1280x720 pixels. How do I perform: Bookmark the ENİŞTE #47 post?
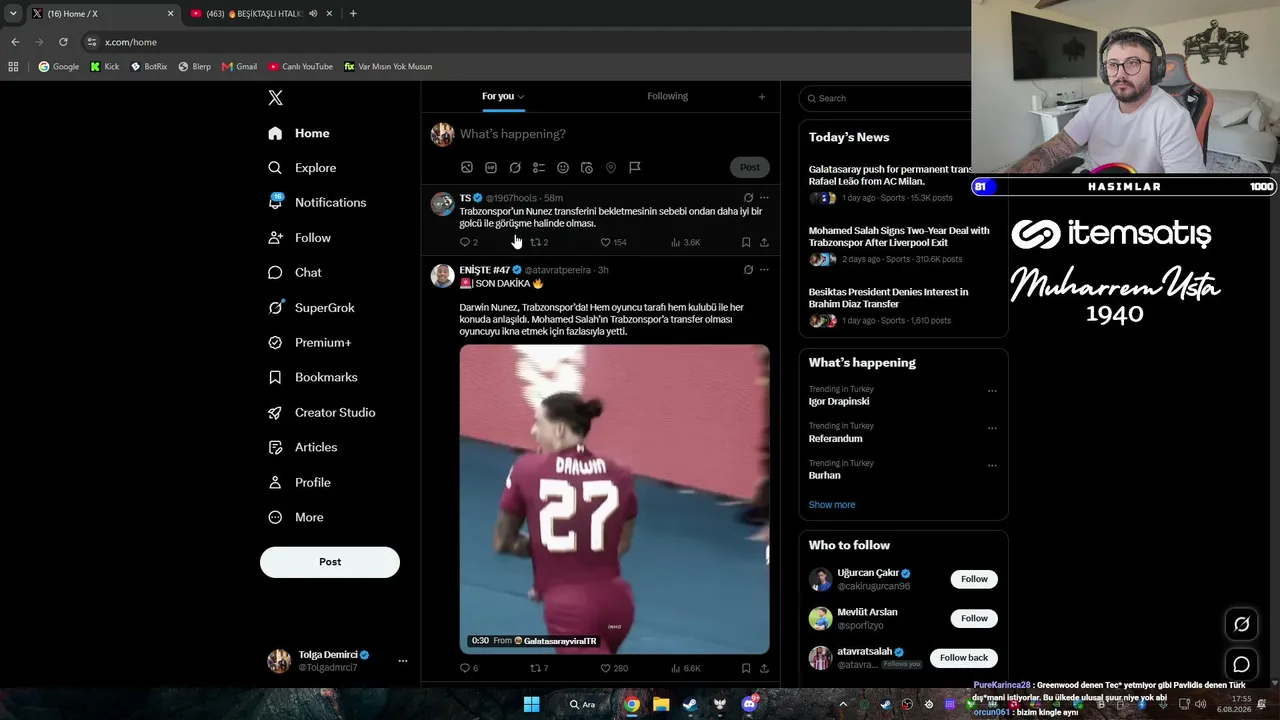tap(746, 668)
